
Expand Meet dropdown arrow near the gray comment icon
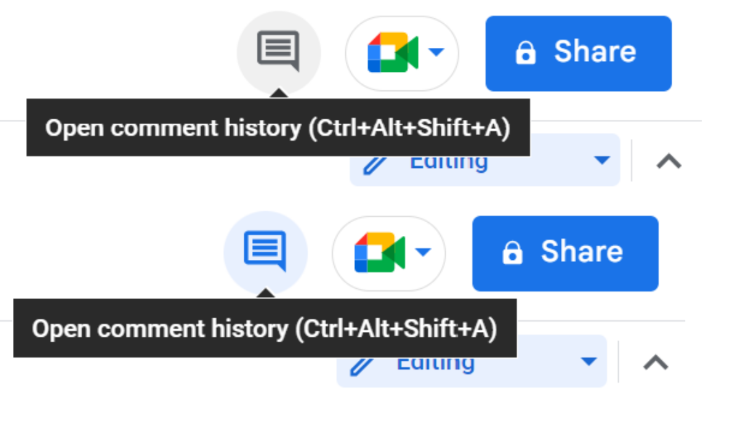pyautogui.click(x=436, y=52)
